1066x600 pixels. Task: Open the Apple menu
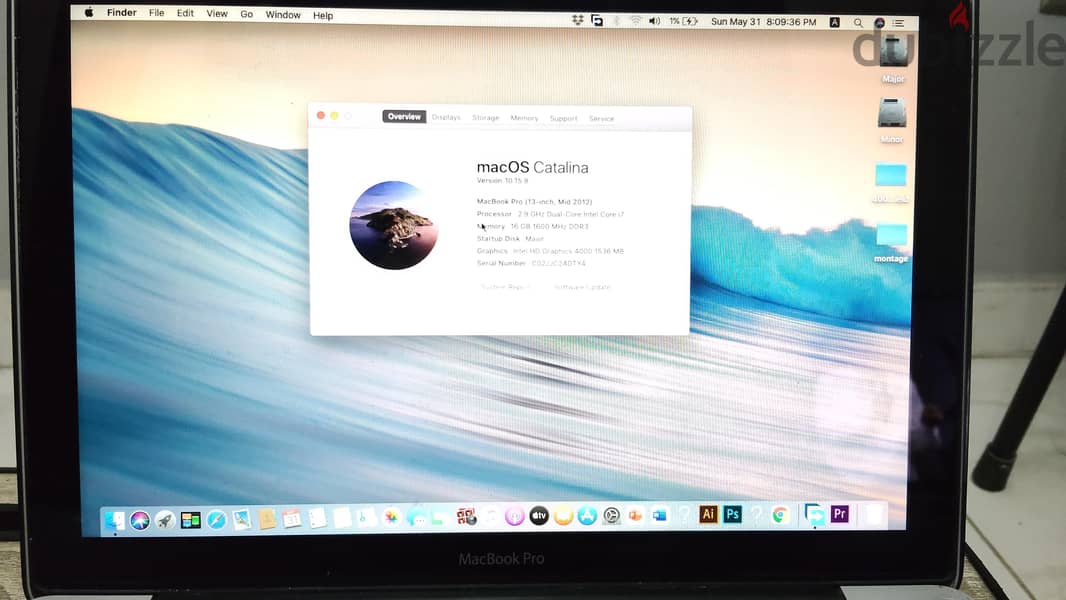[x=89, y=12]
